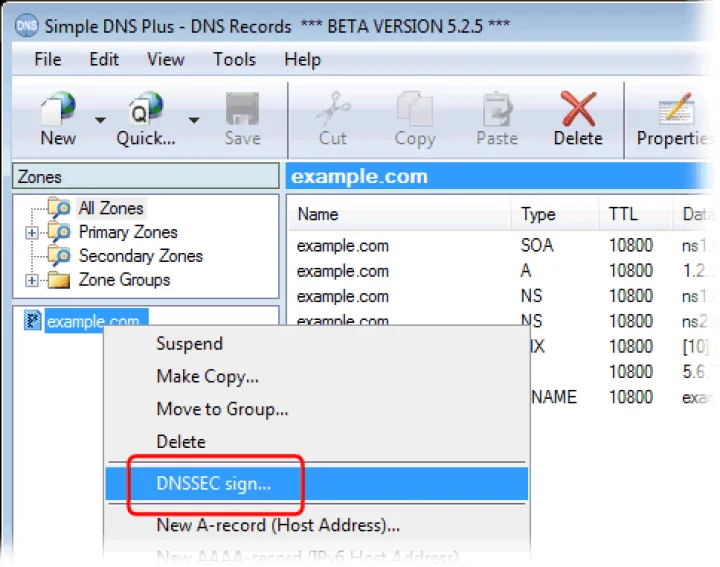Click the Cut scissors icon
Screen dimensions: 720x567
(x=332, y=108)
